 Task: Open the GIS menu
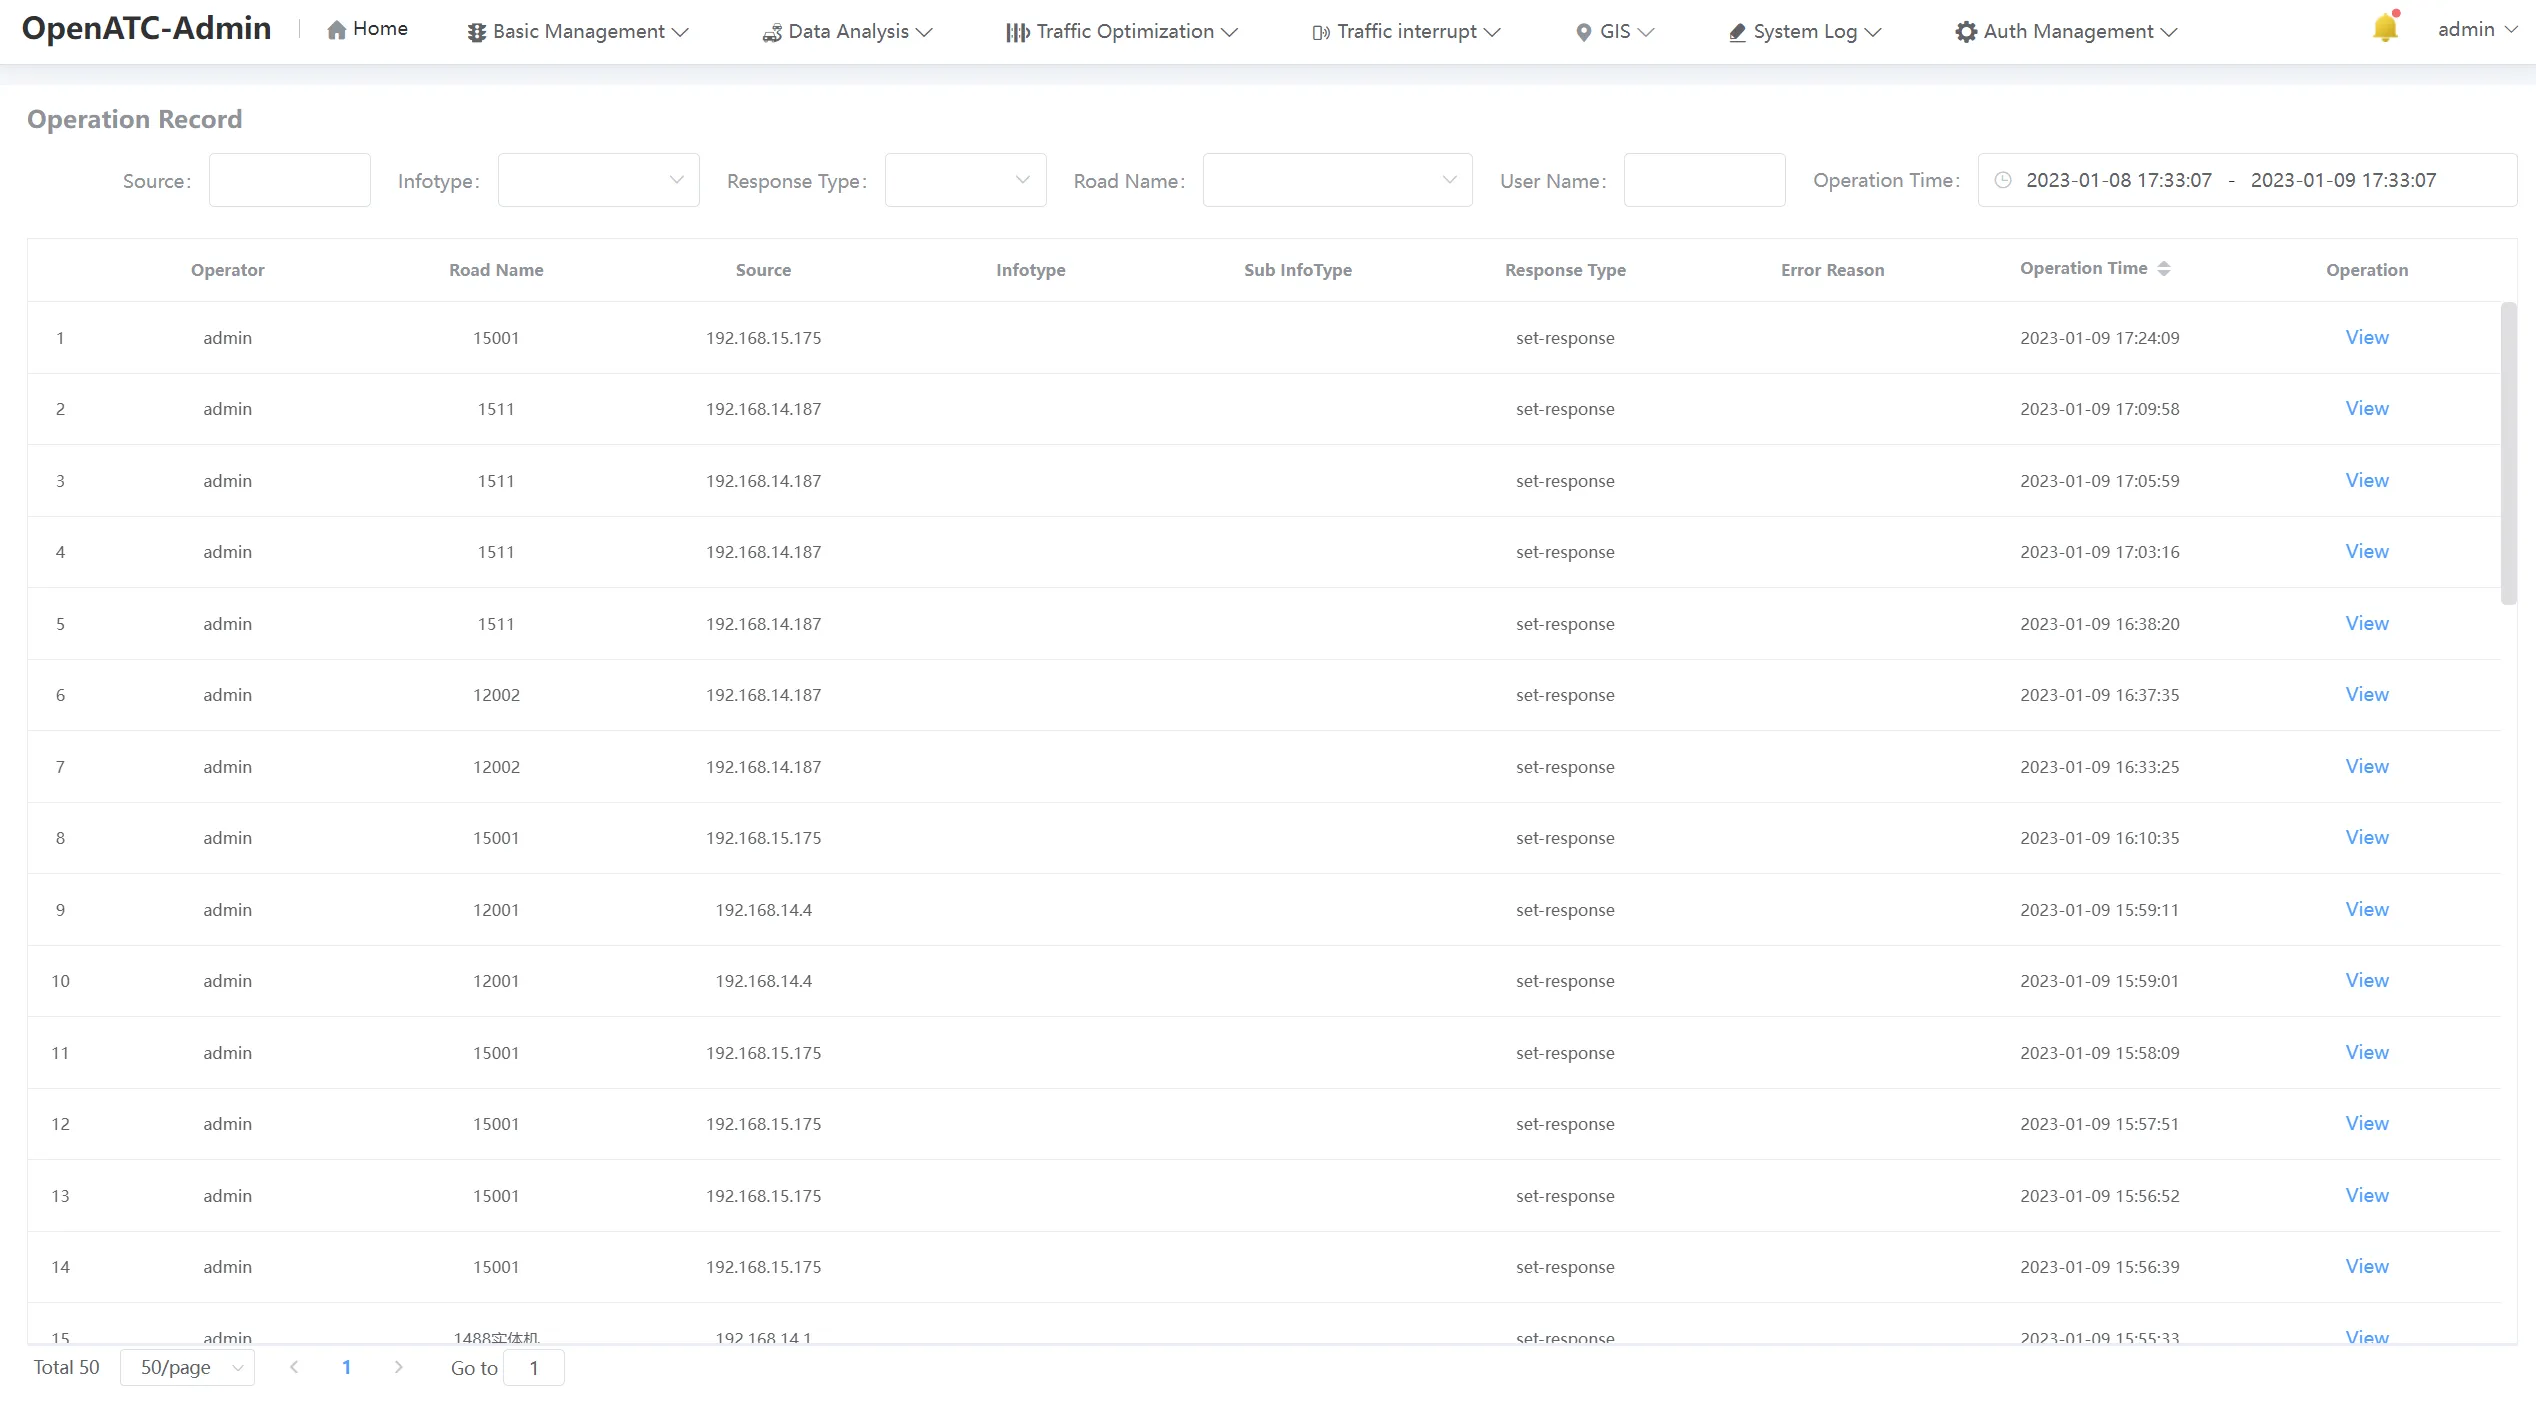1614,32
